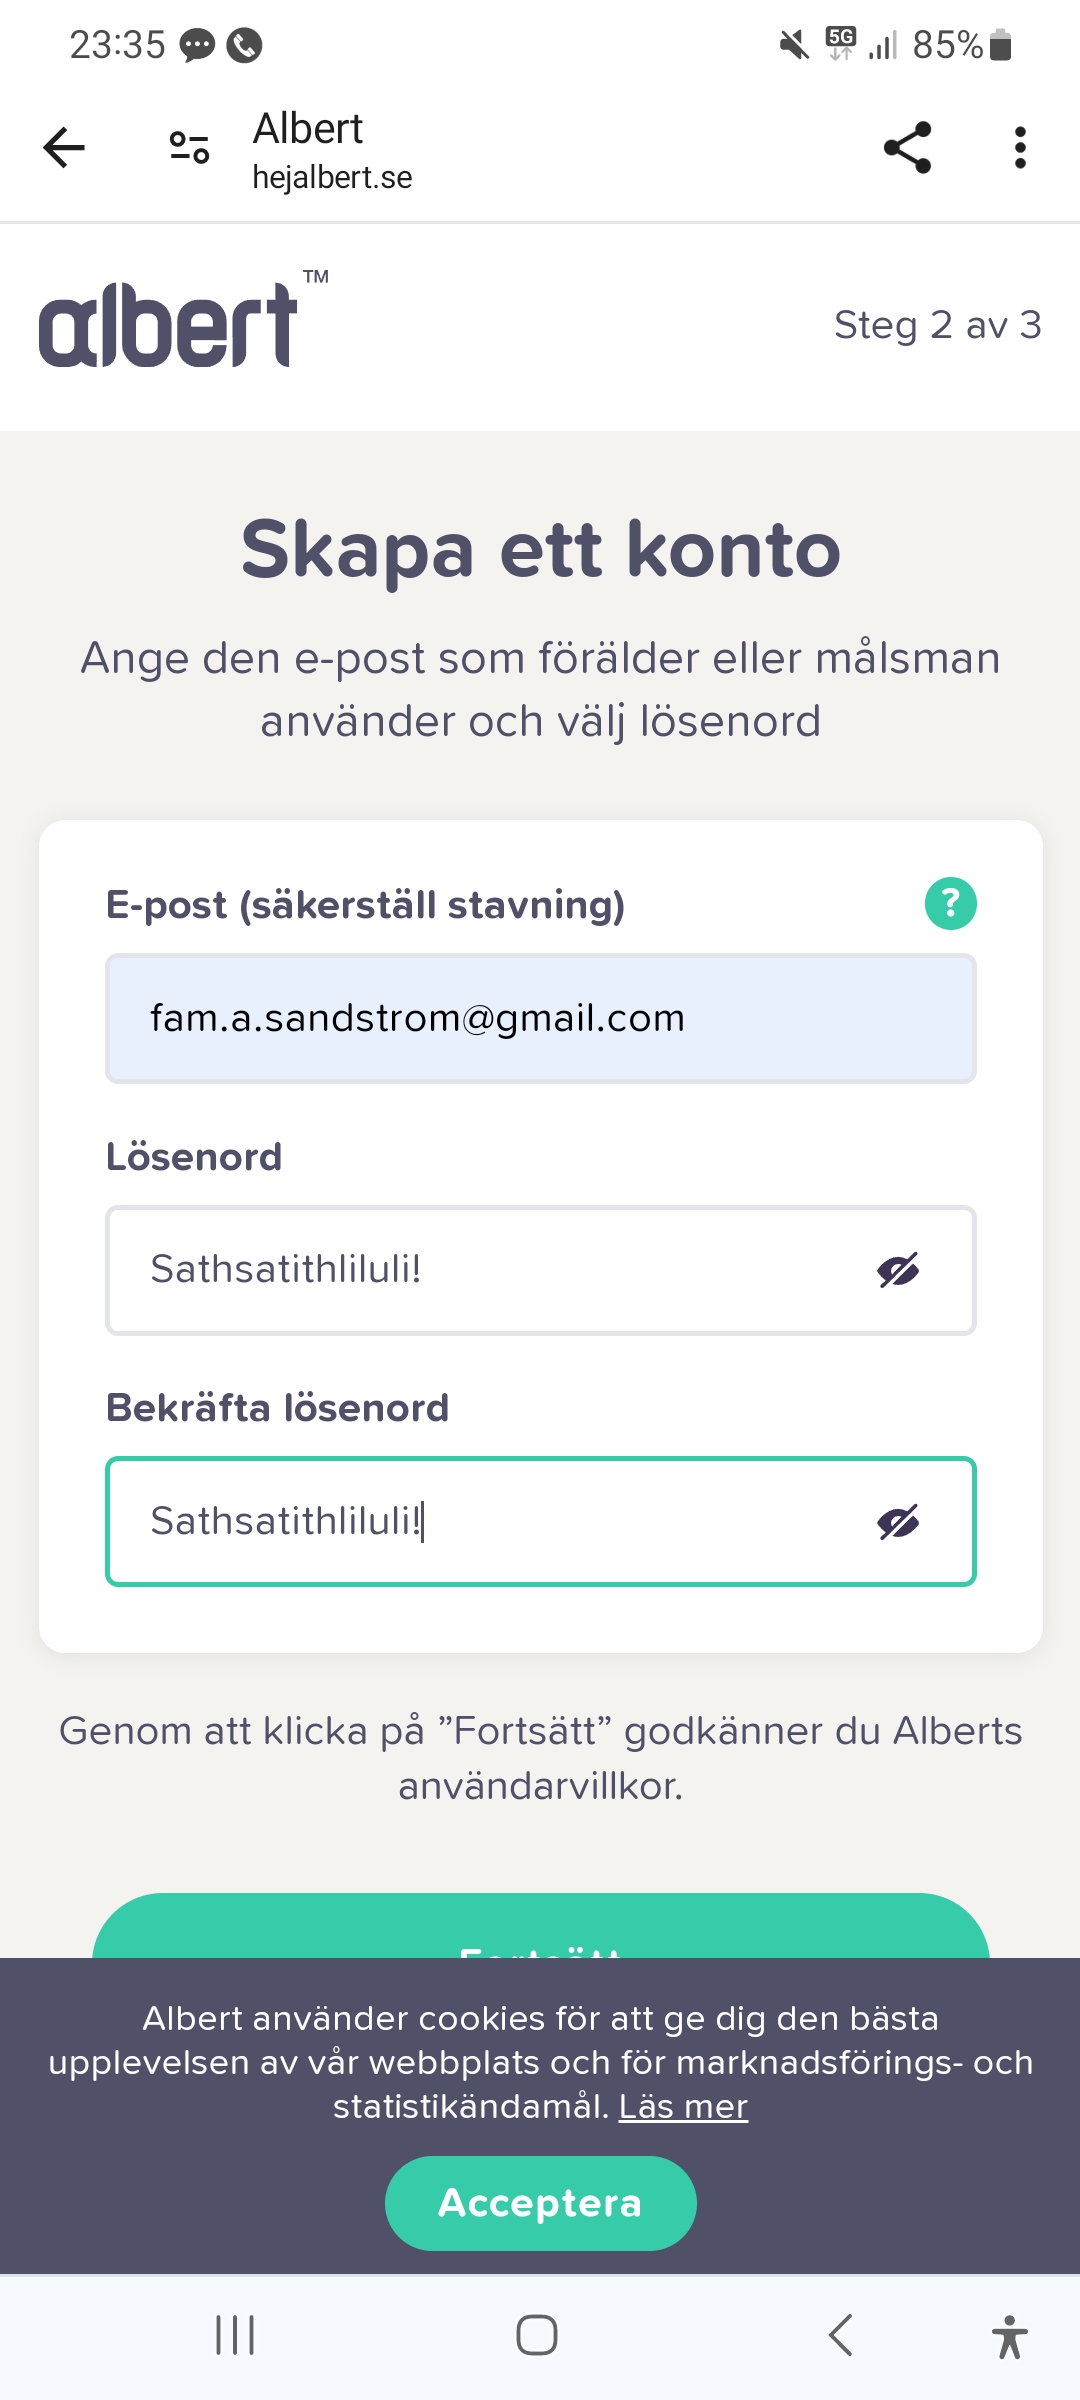Open the three-dot overflow menu

tap(1020, 148)
